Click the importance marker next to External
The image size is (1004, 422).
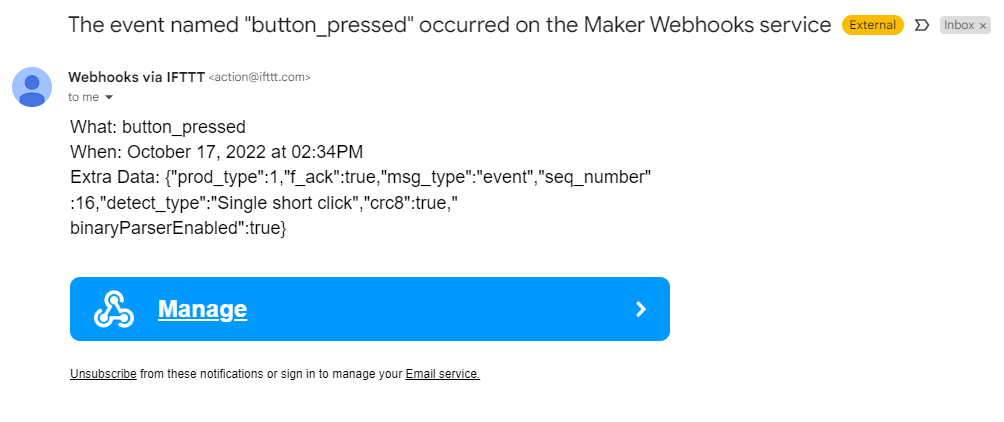pos(922,25)
